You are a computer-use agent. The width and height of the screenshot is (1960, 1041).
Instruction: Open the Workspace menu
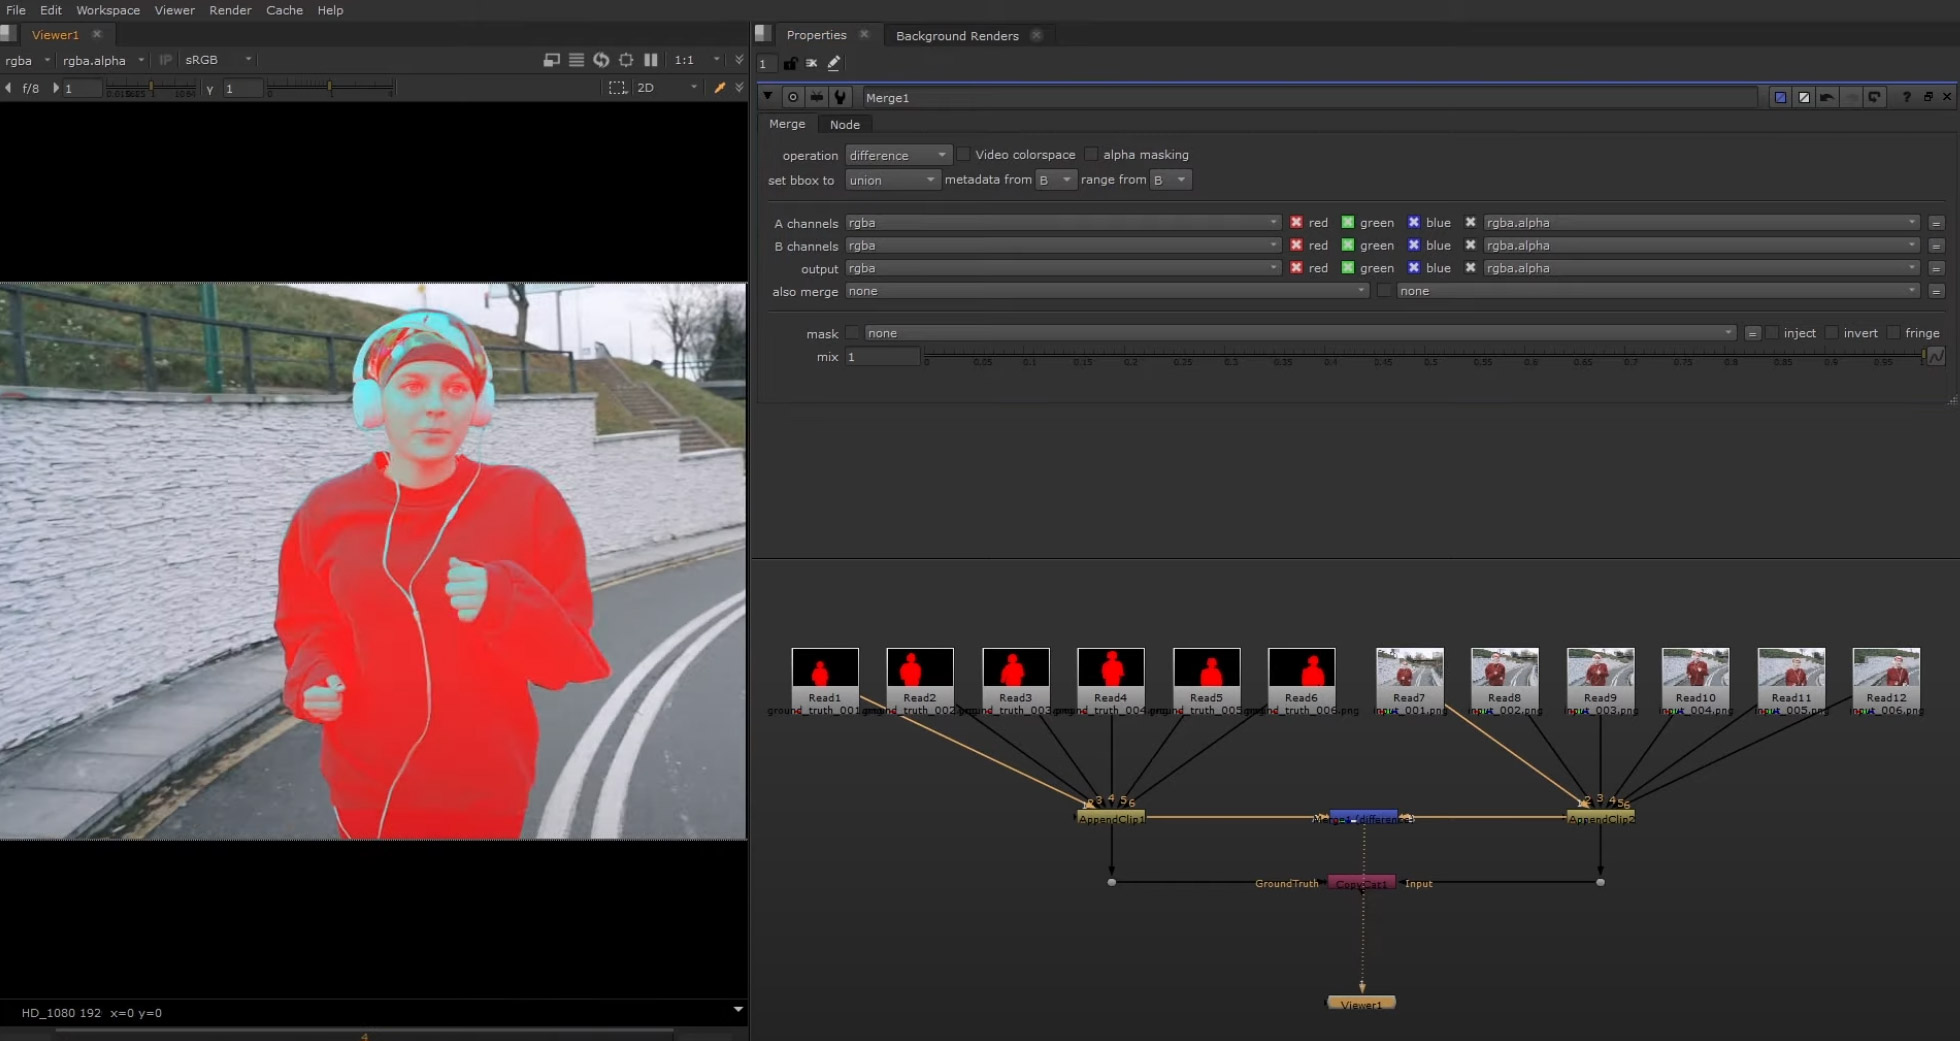(x=108, y=10)
